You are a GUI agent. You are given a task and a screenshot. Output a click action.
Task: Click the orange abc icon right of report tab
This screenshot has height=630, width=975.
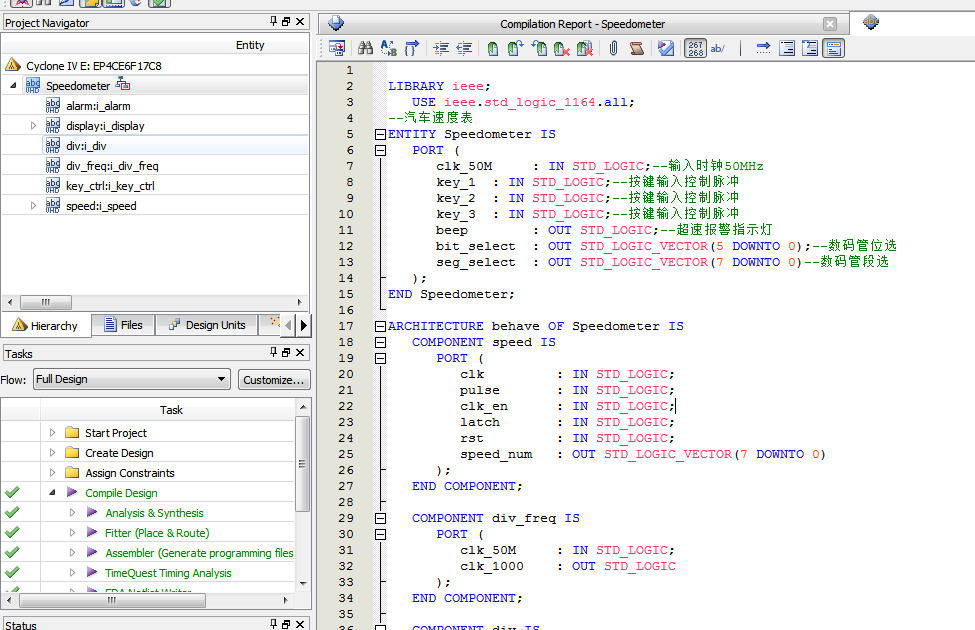[871, 22]
